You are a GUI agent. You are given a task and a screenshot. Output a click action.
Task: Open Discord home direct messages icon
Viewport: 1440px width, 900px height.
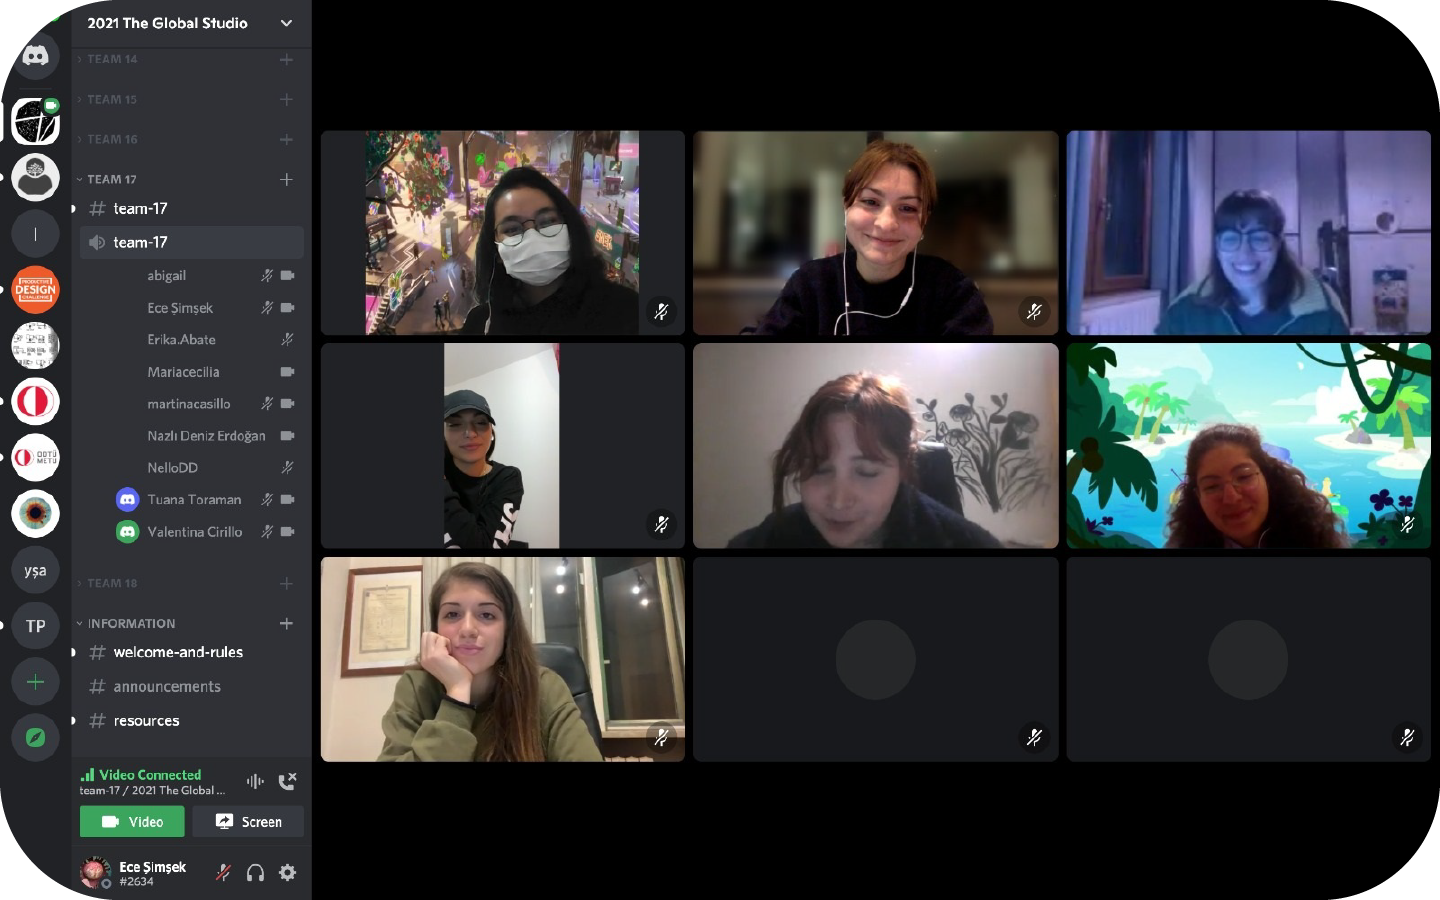coord(35,57)
